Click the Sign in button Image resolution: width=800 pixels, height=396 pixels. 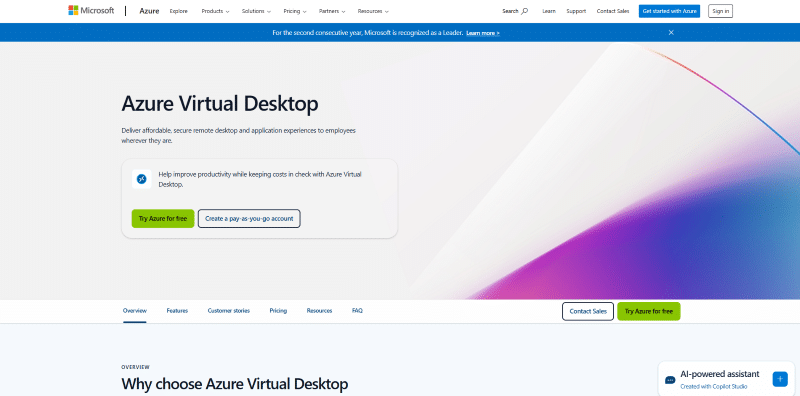(720, 11)
